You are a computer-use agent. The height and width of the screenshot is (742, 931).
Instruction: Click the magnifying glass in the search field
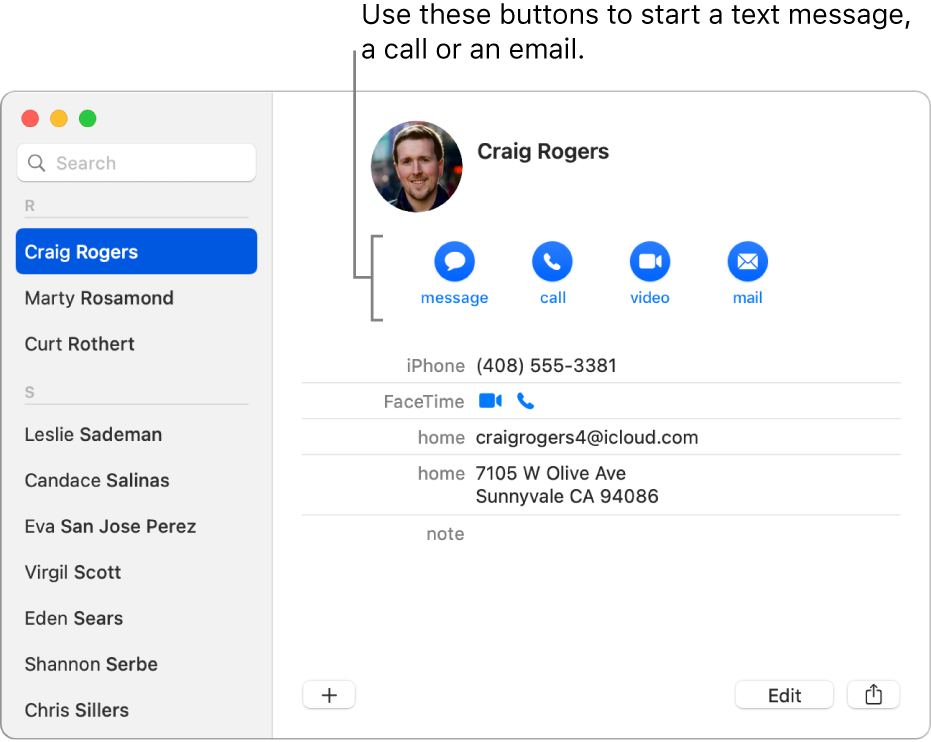coord(37,162)
